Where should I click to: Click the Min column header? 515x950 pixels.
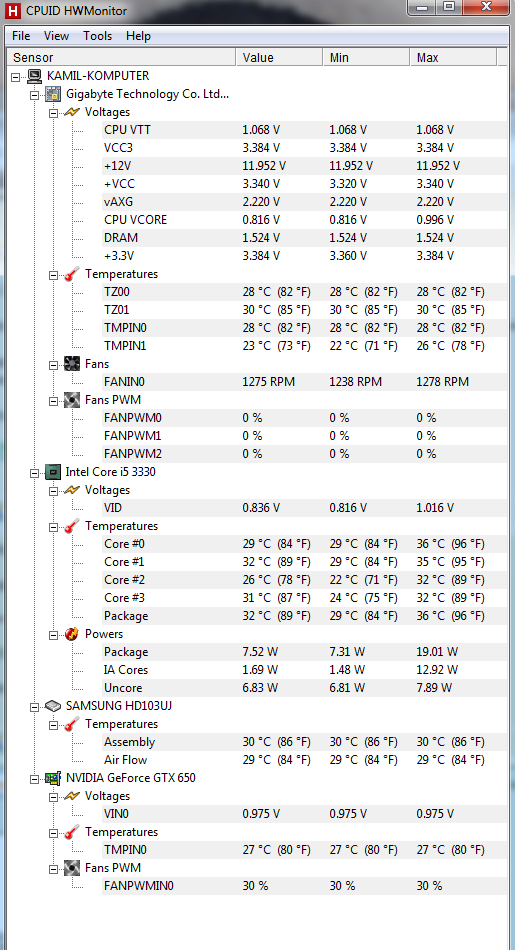click(366, 58)
